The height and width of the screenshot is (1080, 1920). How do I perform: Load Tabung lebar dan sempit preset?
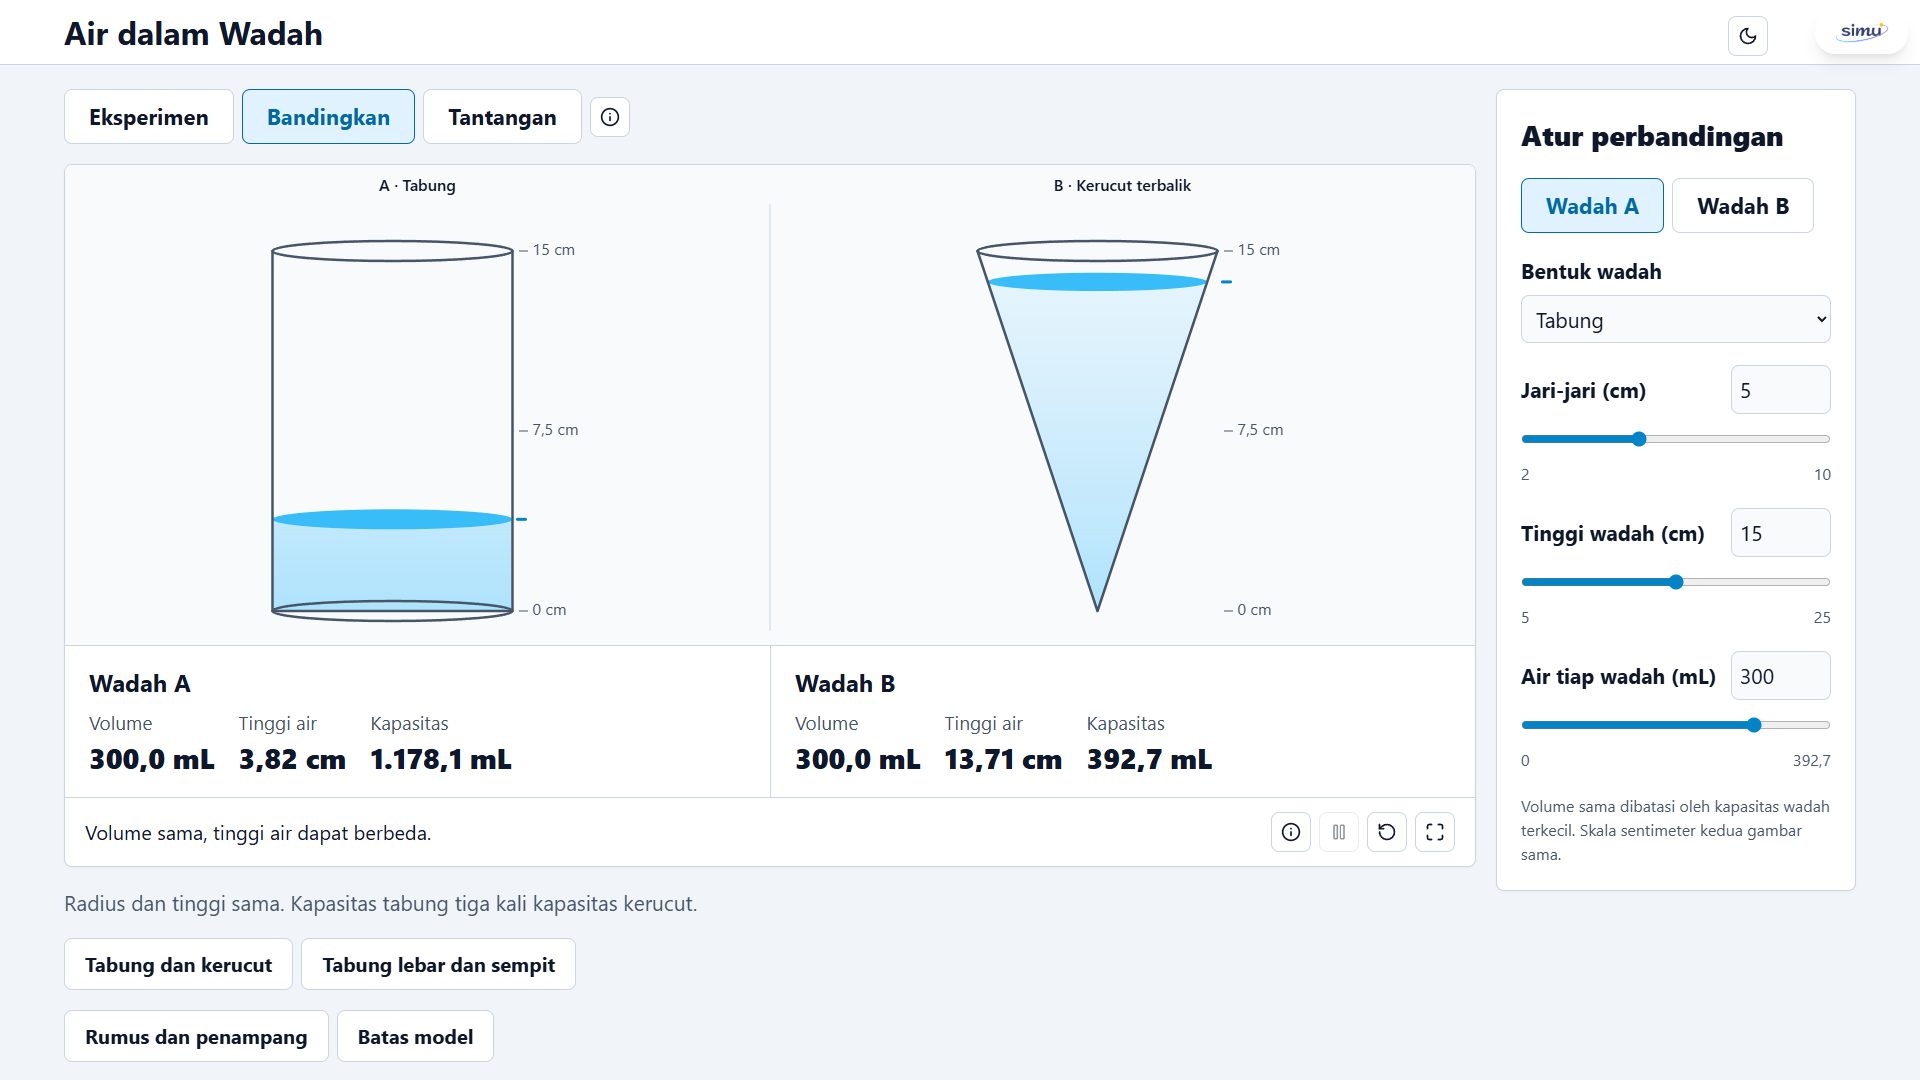tap(438, 965)
